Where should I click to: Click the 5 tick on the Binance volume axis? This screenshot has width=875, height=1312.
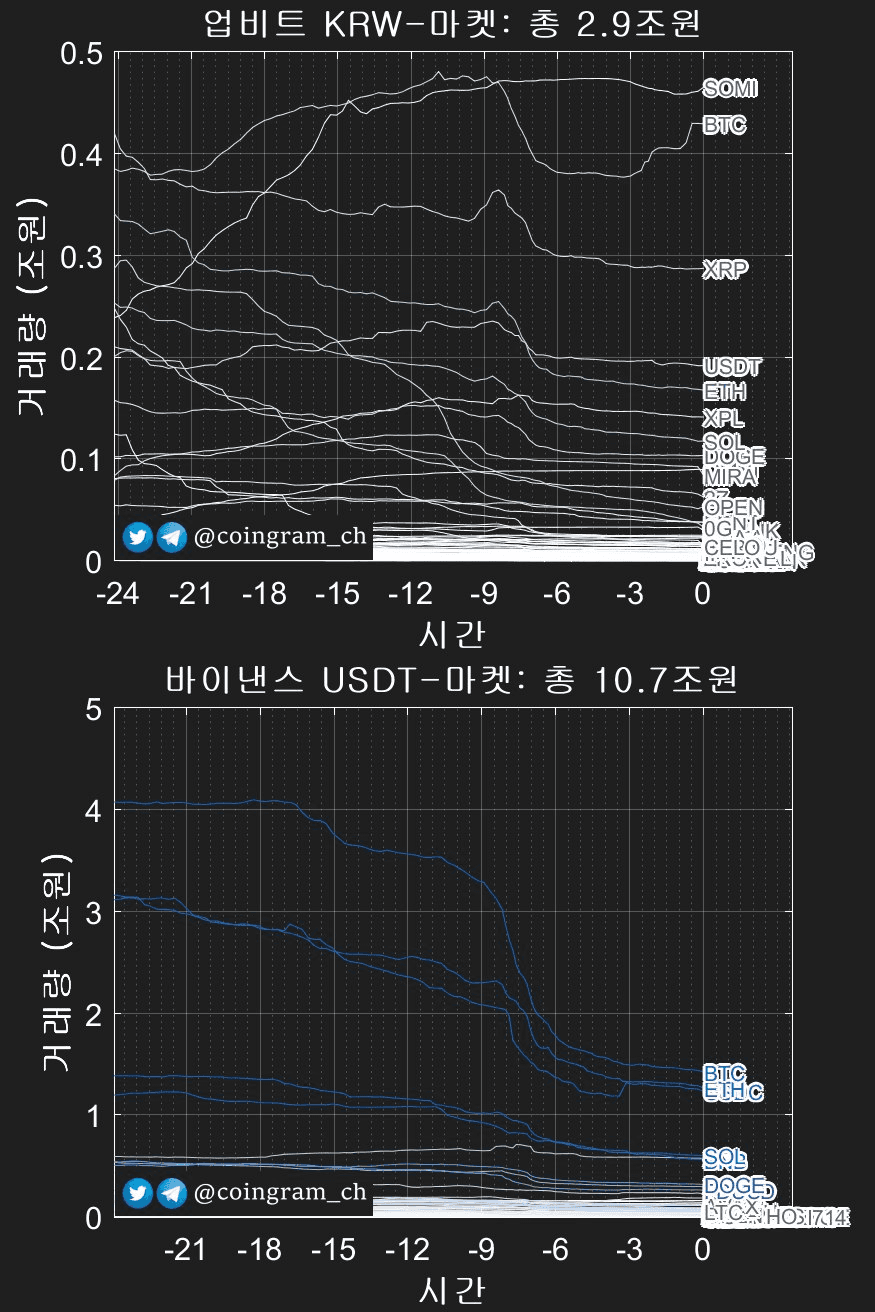(95, 710)
